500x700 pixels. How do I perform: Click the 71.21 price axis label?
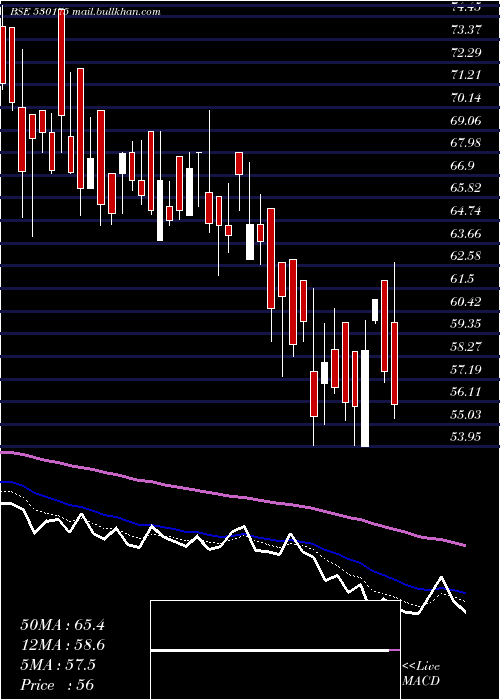coord(466,75)
